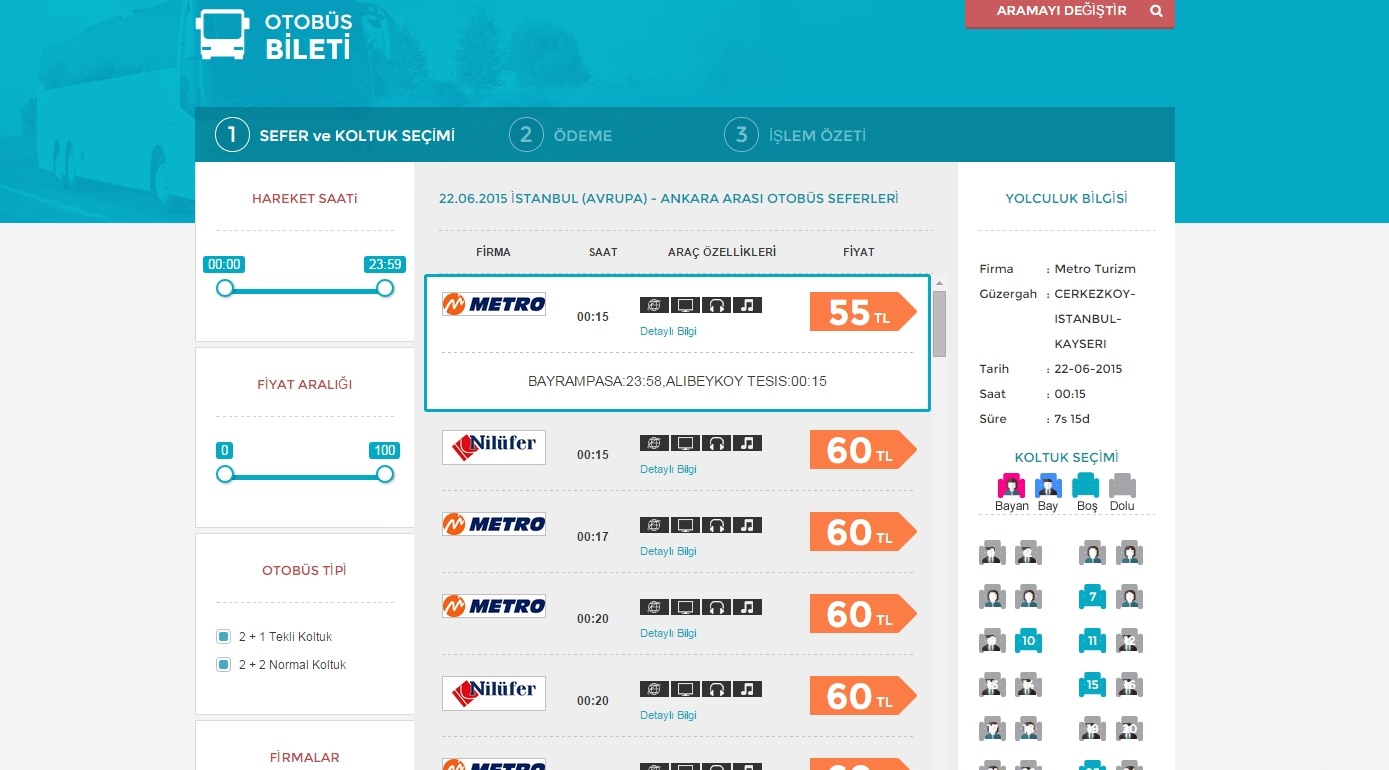1389x770 pixels.
Task: Click the globe icon in Metro 00:20 row
Action: click(654, 607)
